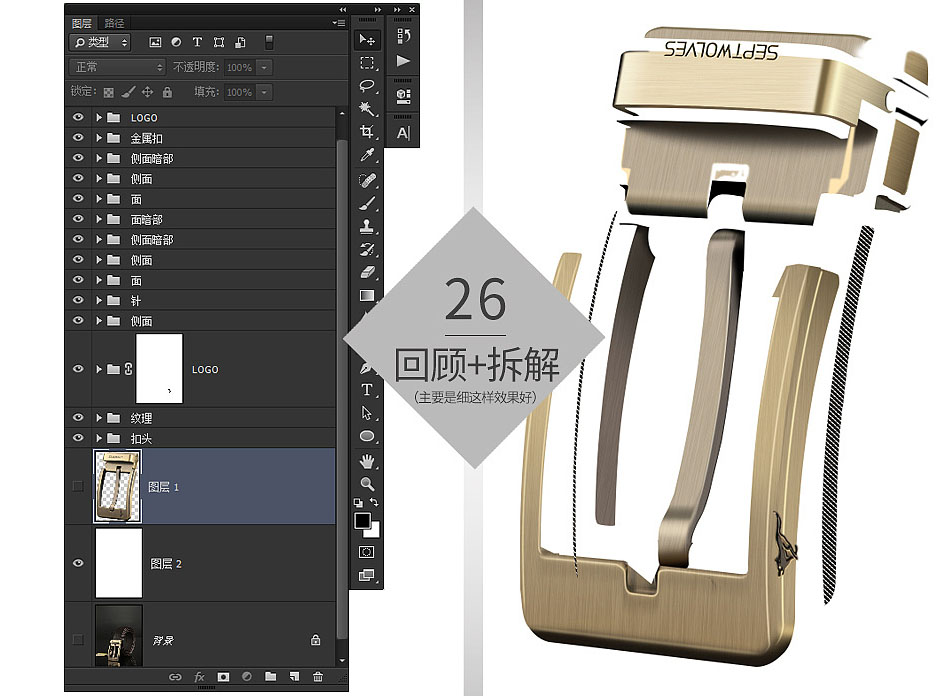Viewport: 947px width, 696px height.
Task: Open the 不透明度 opacity dropdown arrow
Action: (x=265, y=67)
